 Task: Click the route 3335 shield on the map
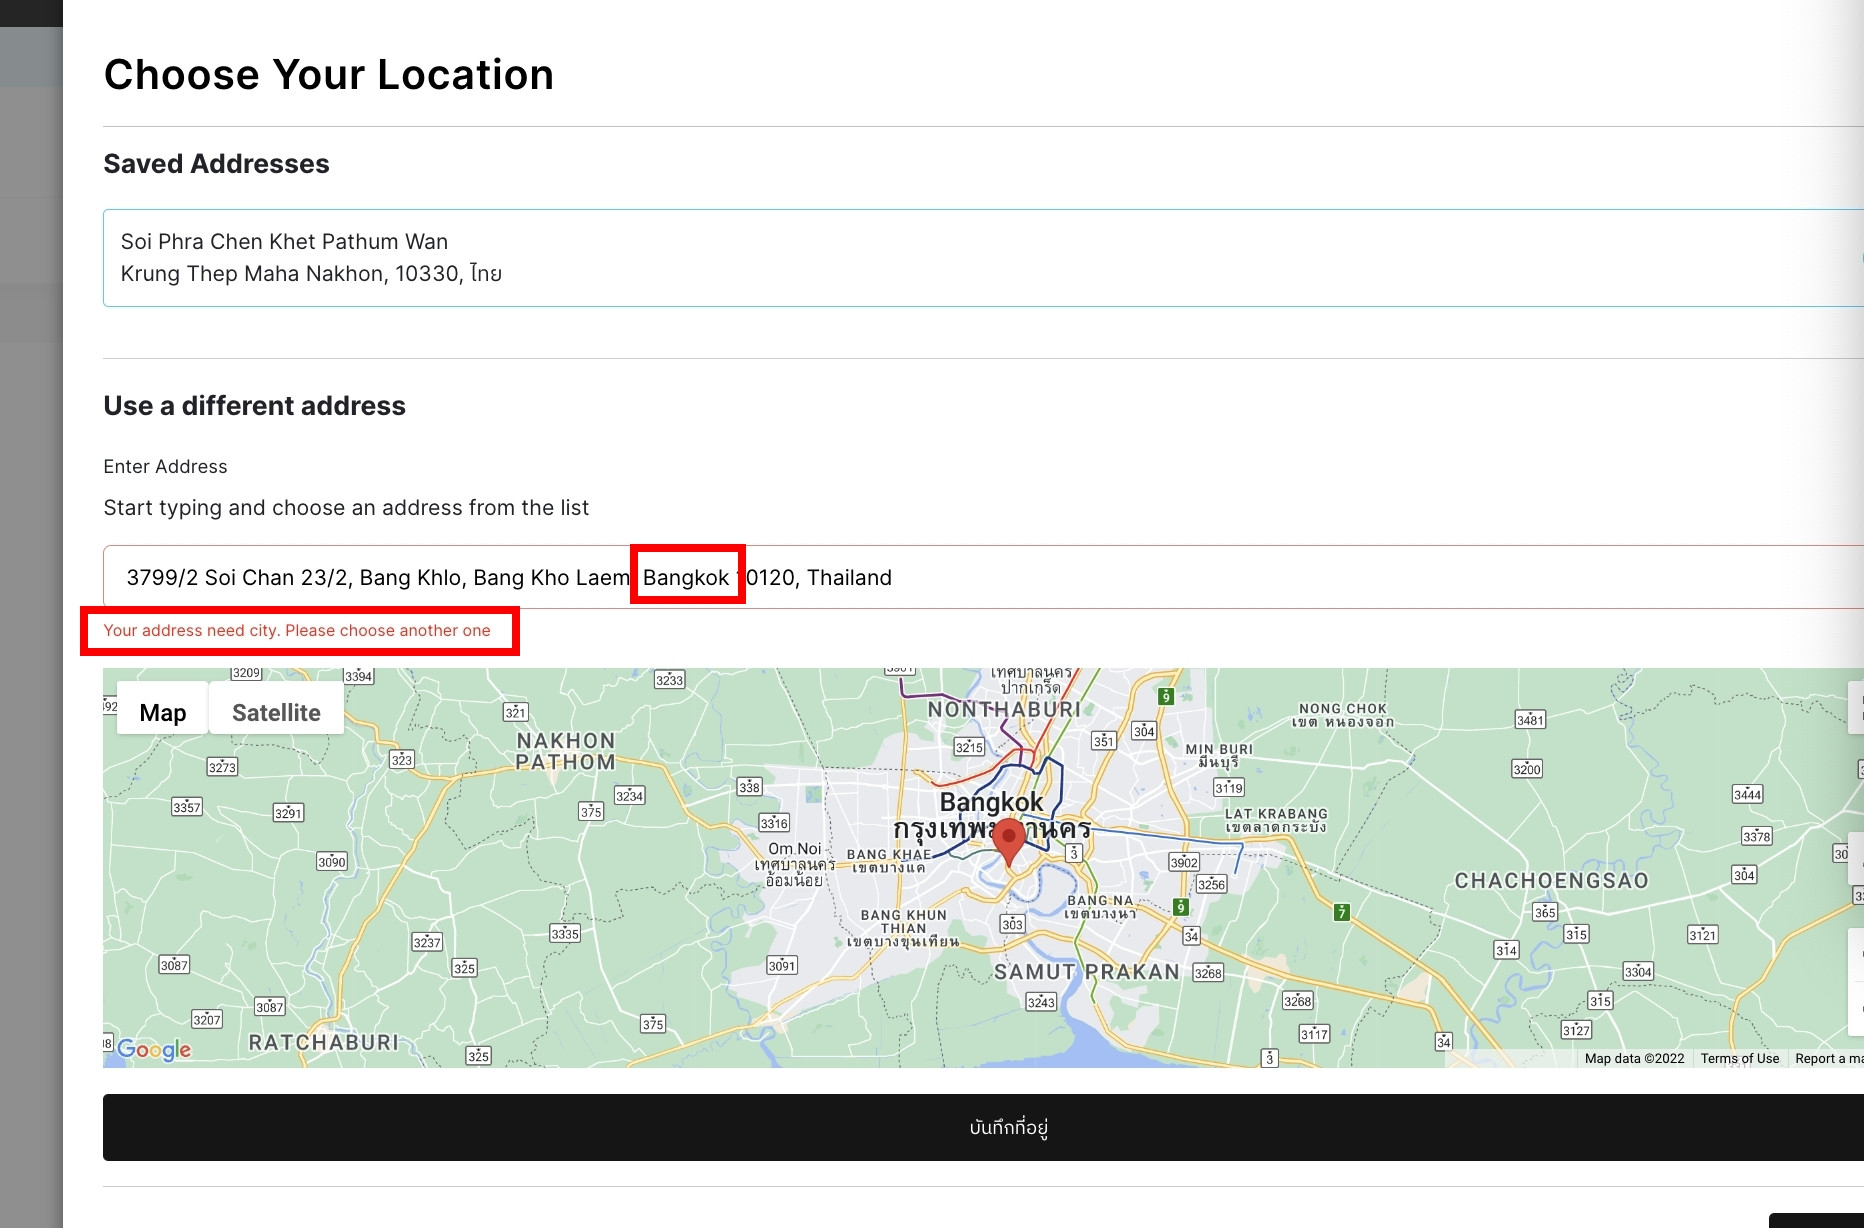565,933
